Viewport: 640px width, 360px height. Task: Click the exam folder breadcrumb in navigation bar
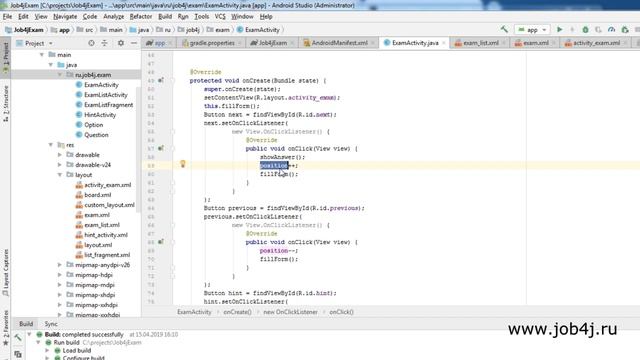click(x=222, y=30)
